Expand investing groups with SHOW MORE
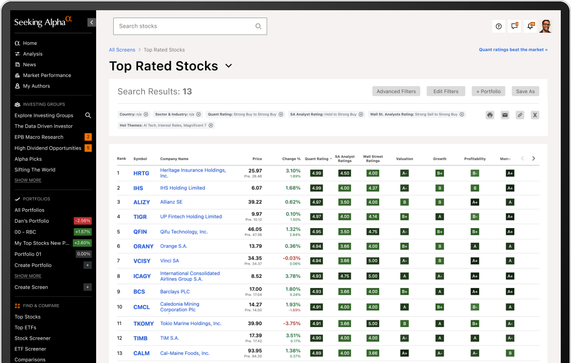The width and height of the screenshot is (571, 363). 28,180
